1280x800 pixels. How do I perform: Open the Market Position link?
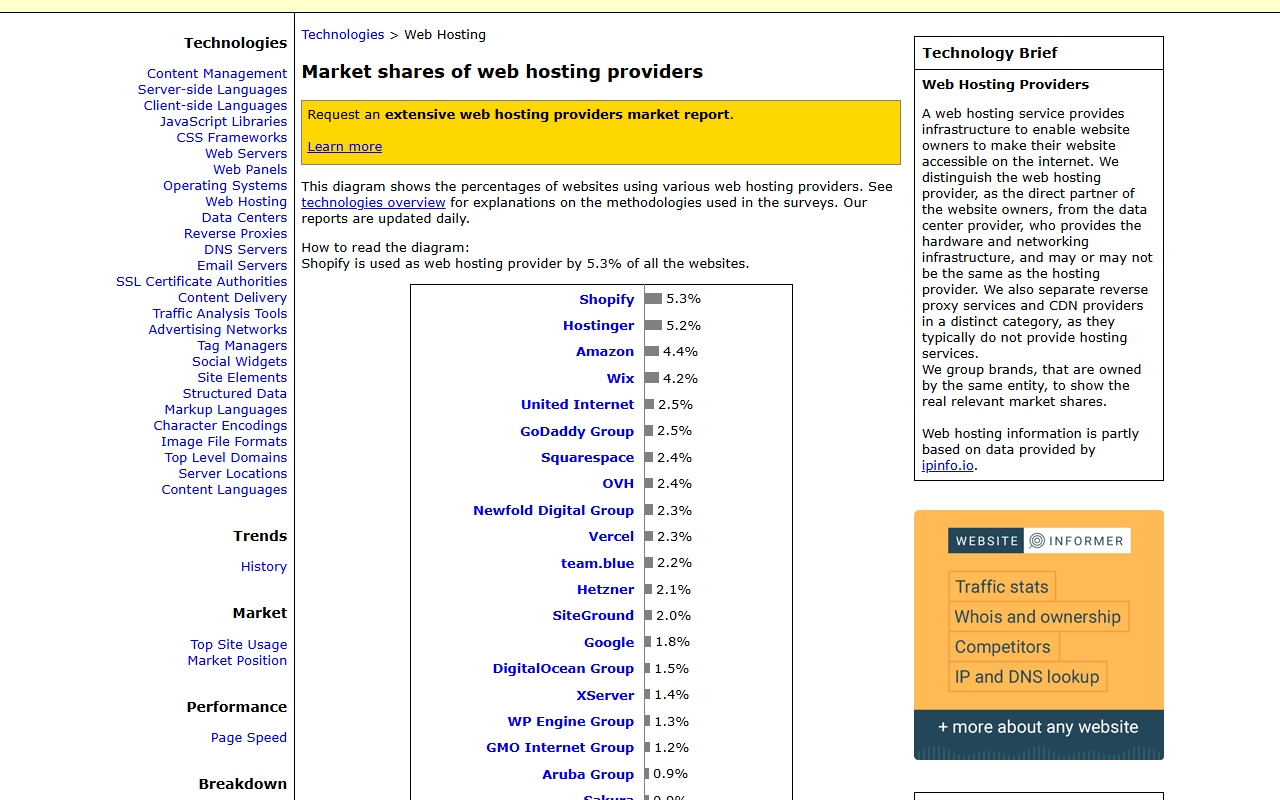[x=237, y=661]
